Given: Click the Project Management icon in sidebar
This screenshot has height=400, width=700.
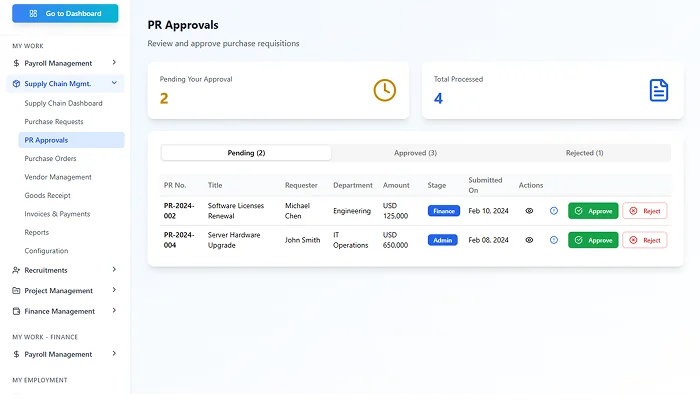Looking at the screenshot, I should pyautogui.click(x=16, y=291).
